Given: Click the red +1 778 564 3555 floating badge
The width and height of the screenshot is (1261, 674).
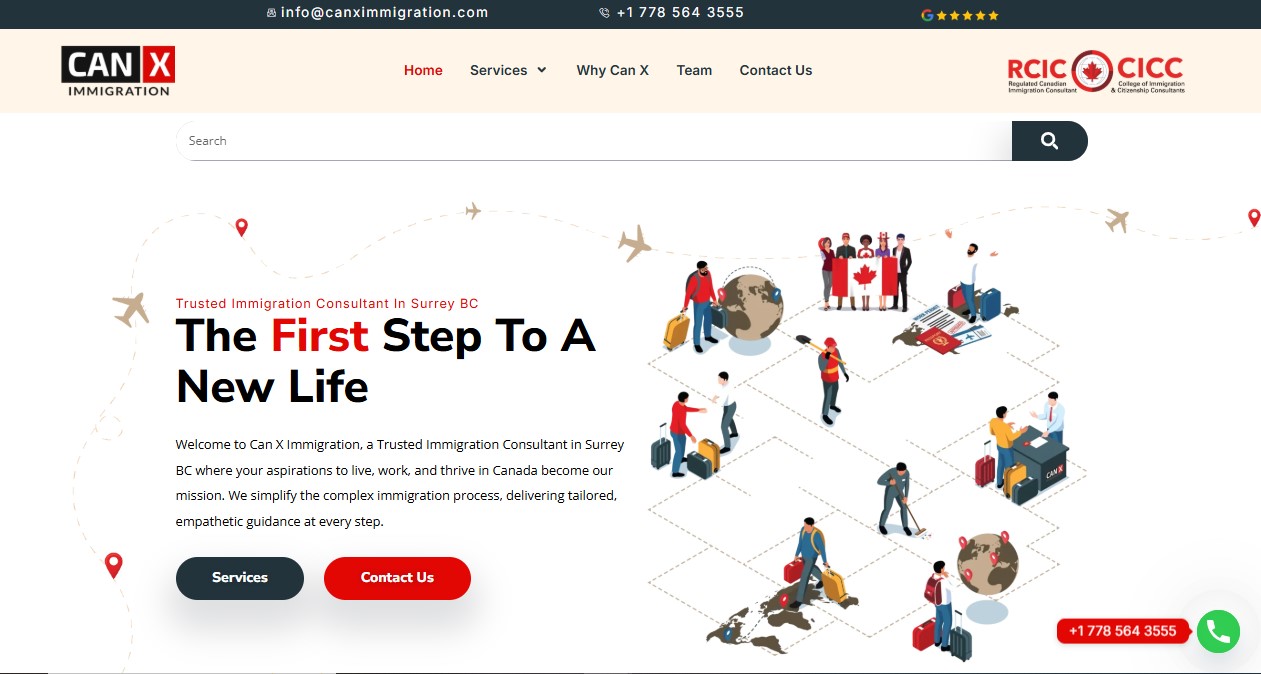Looking at the screenshot, I should pyautogui.click(x=1122, y=631).
